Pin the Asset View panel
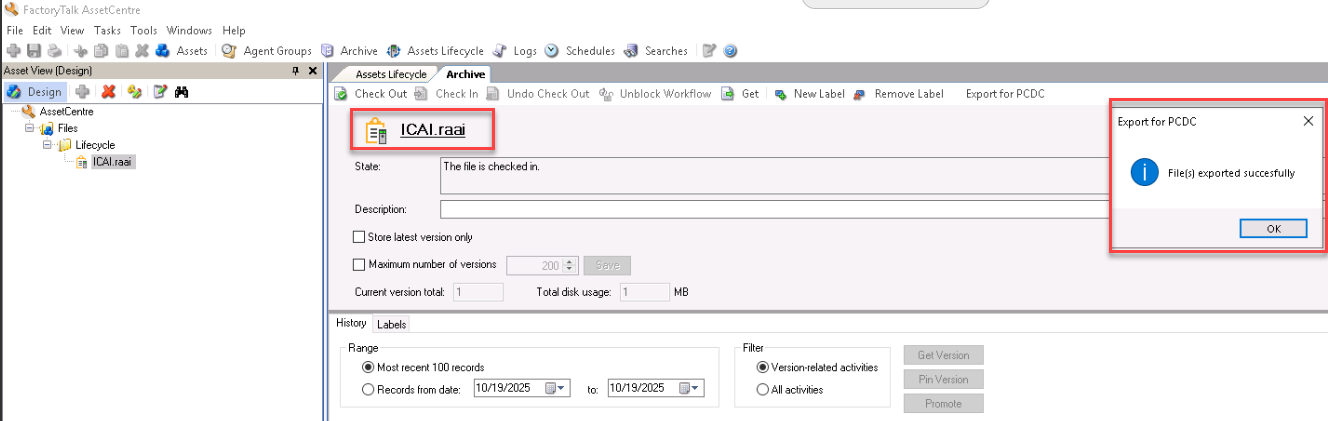The width and height of the screenshot is (1328, 421). click(x=295, y=71)
